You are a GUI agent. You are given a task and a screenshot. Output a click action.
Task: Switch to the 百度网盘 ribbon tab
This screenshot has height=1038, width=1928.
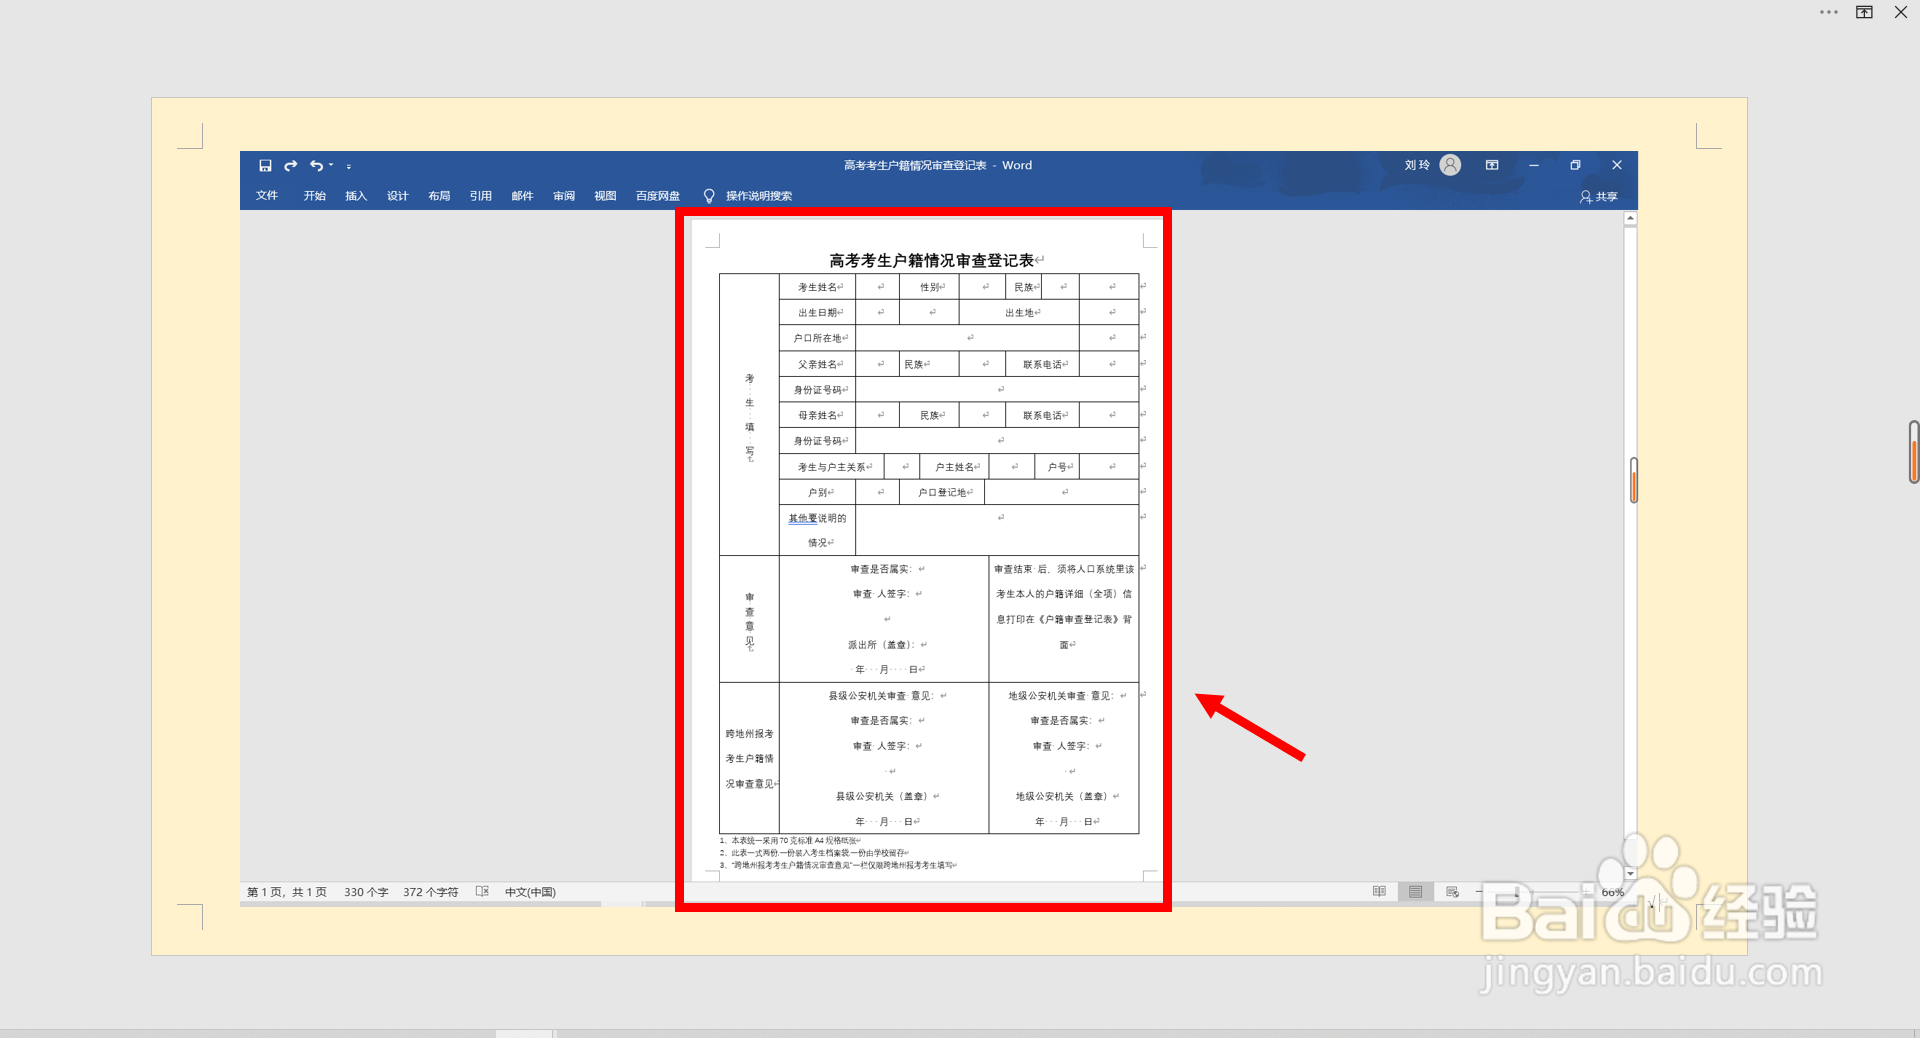658,196
